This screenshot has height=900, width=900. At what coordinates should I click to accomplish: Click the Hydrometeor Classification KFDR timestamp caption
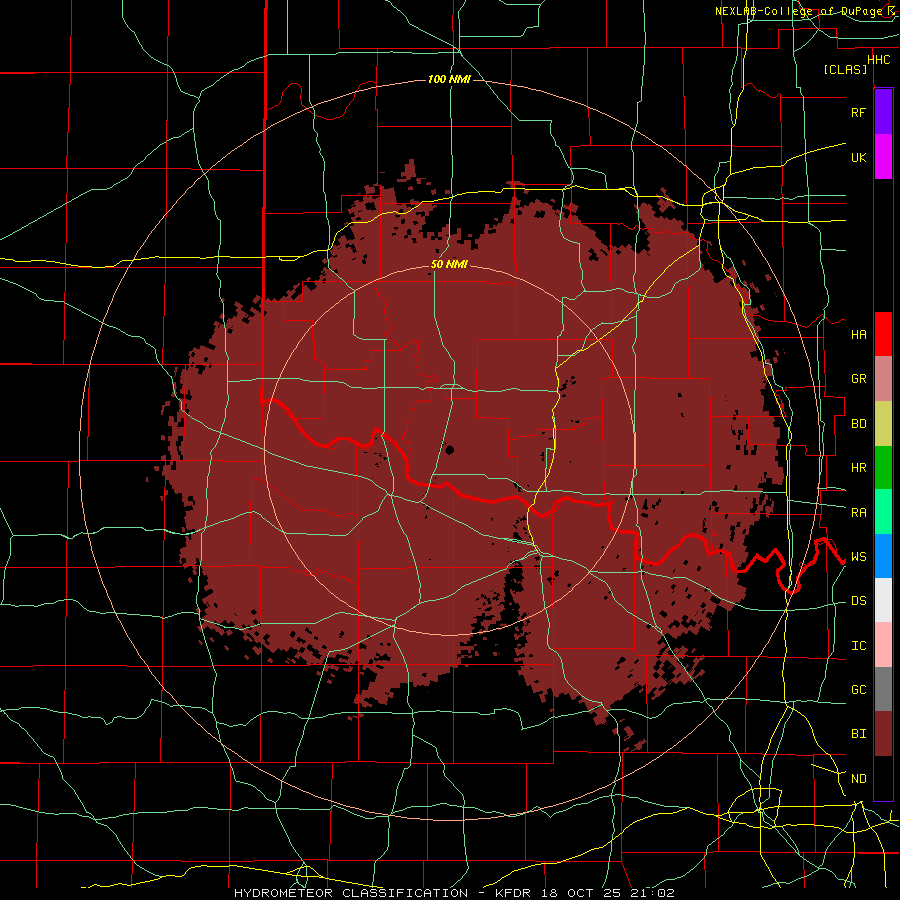point(454,893)
